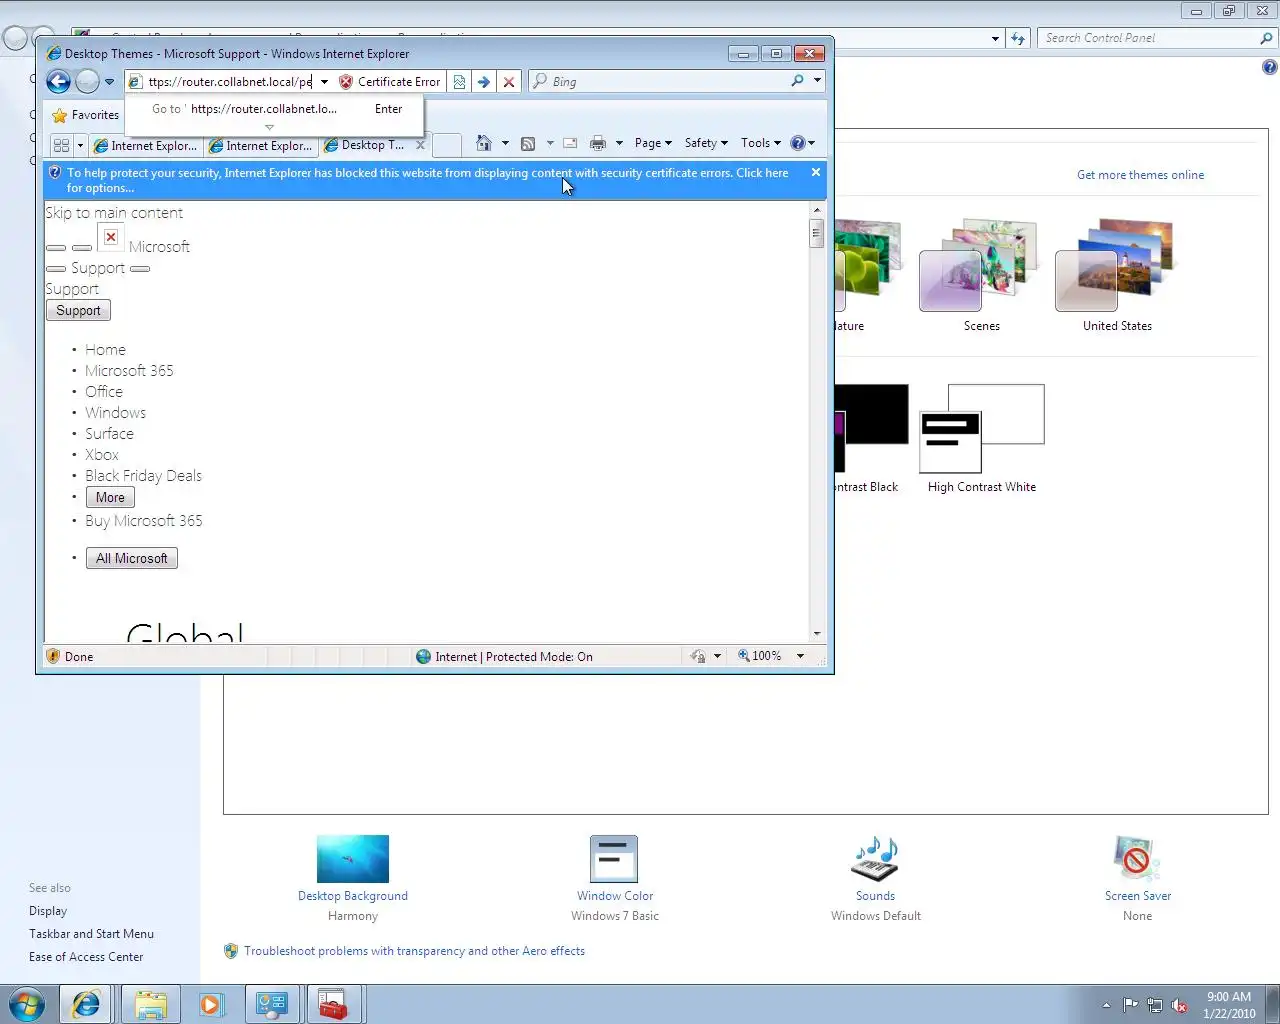1280x1024 pixels.
Task: Open a new blank tab
Action: click(447, 146)
